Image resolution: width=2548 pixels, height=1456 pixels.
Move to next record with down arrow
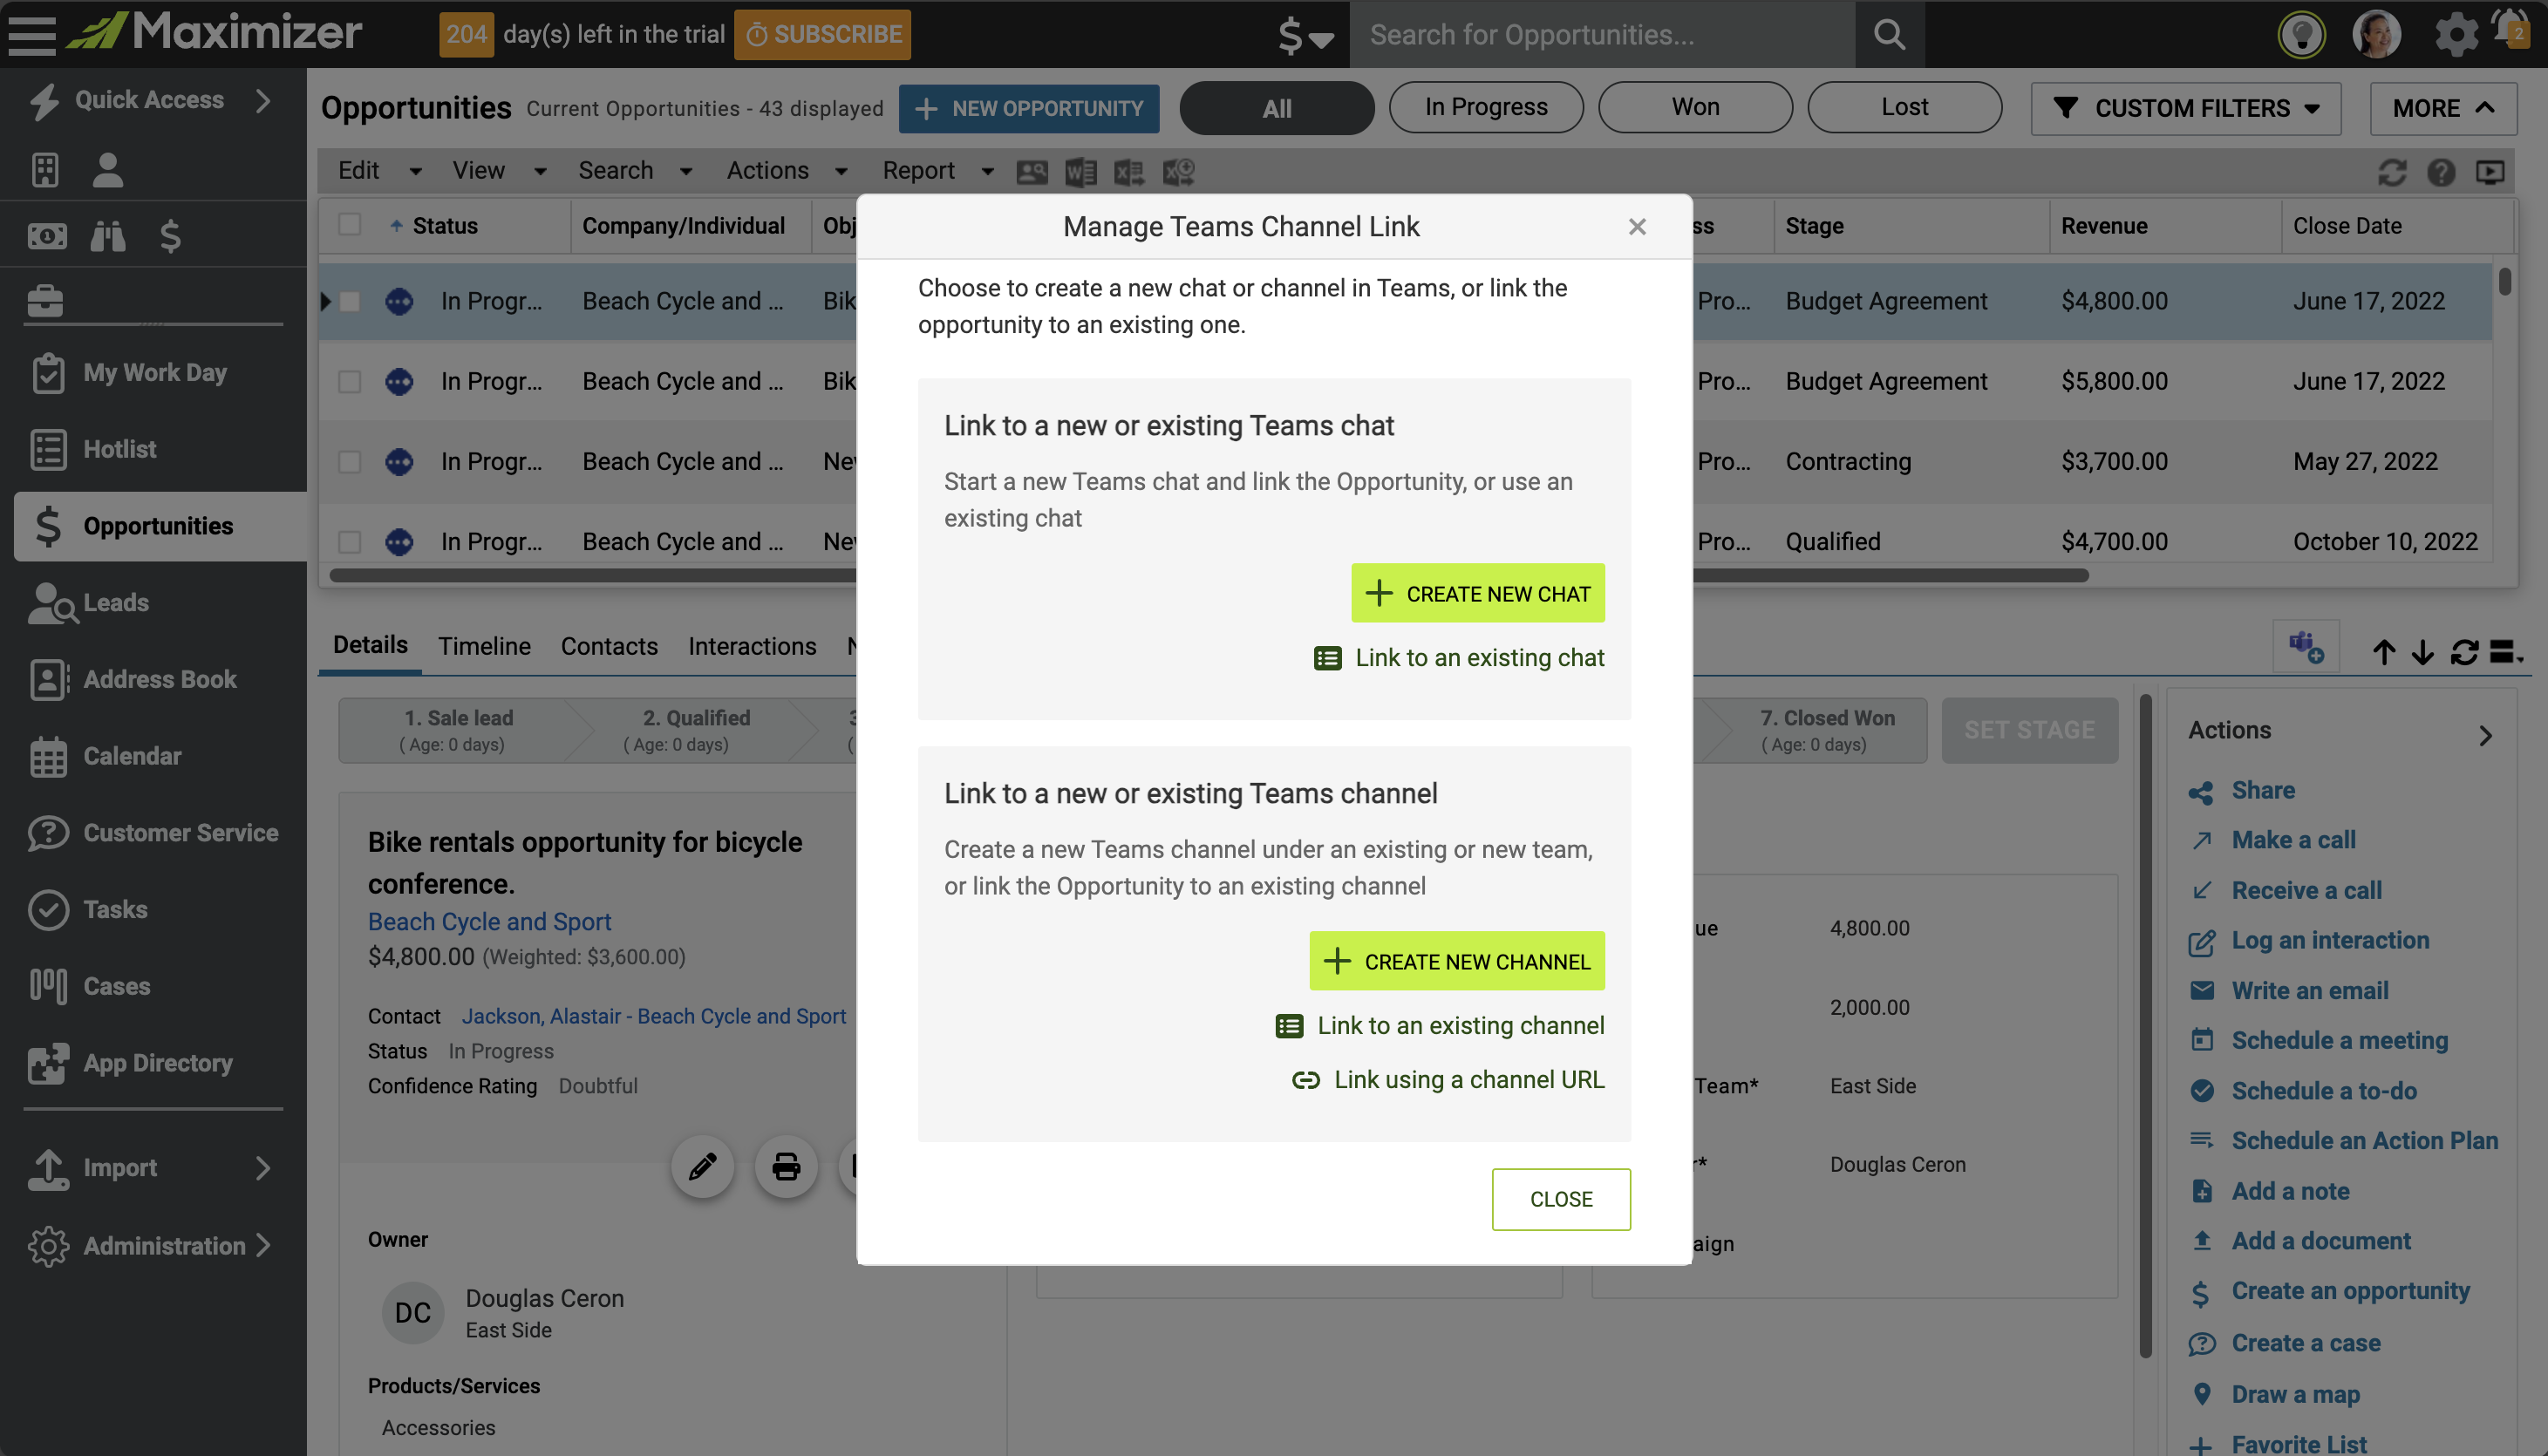2422,652
